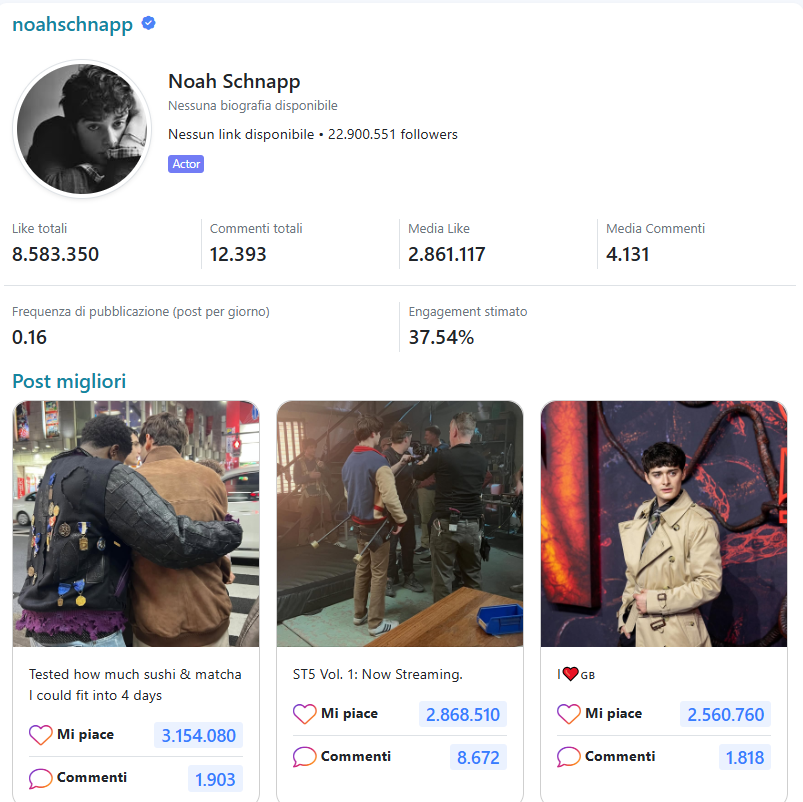This screenshot has width=803, height=802.
Task: Open the noahschnapp username link
Action: click(x=72, y=25)
